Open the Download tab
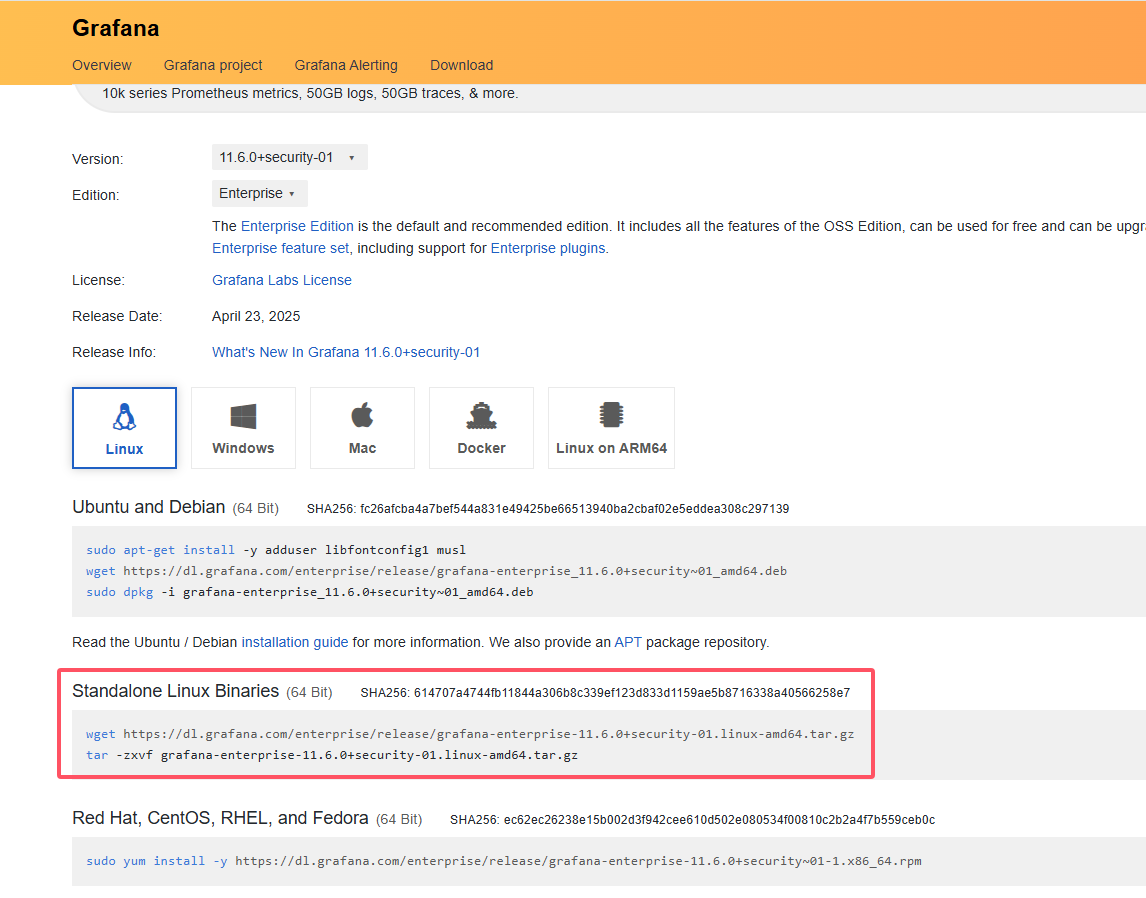Image resolution: width=1146 pixels, height=898 pixels. tap(461, 65)
